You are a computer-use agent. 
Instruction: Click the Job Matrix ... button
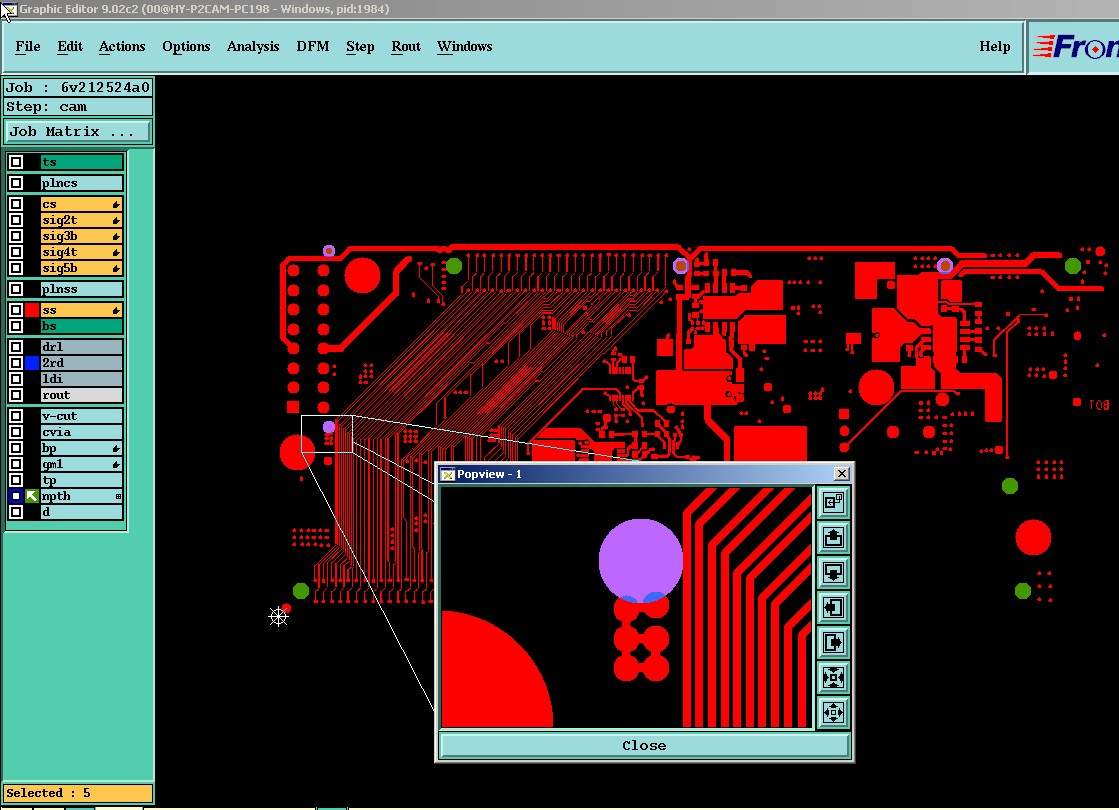click(79, 132)
